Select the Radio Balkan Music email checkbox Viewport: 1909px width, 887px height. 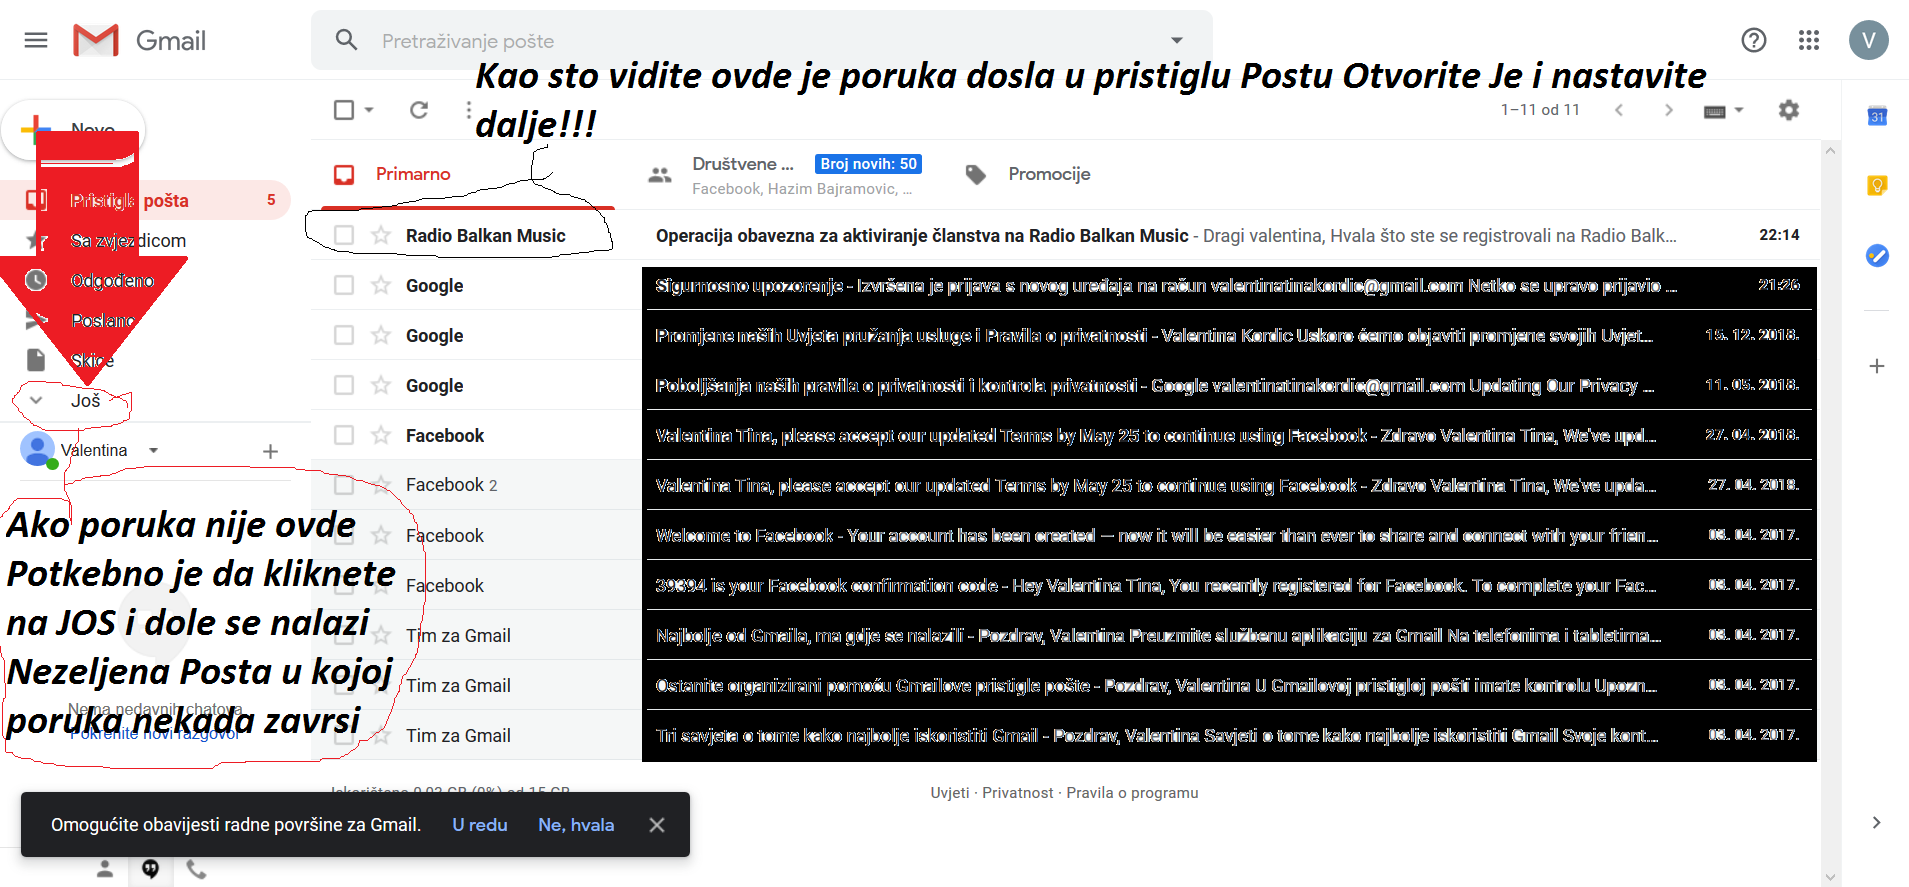pos(344,235)
